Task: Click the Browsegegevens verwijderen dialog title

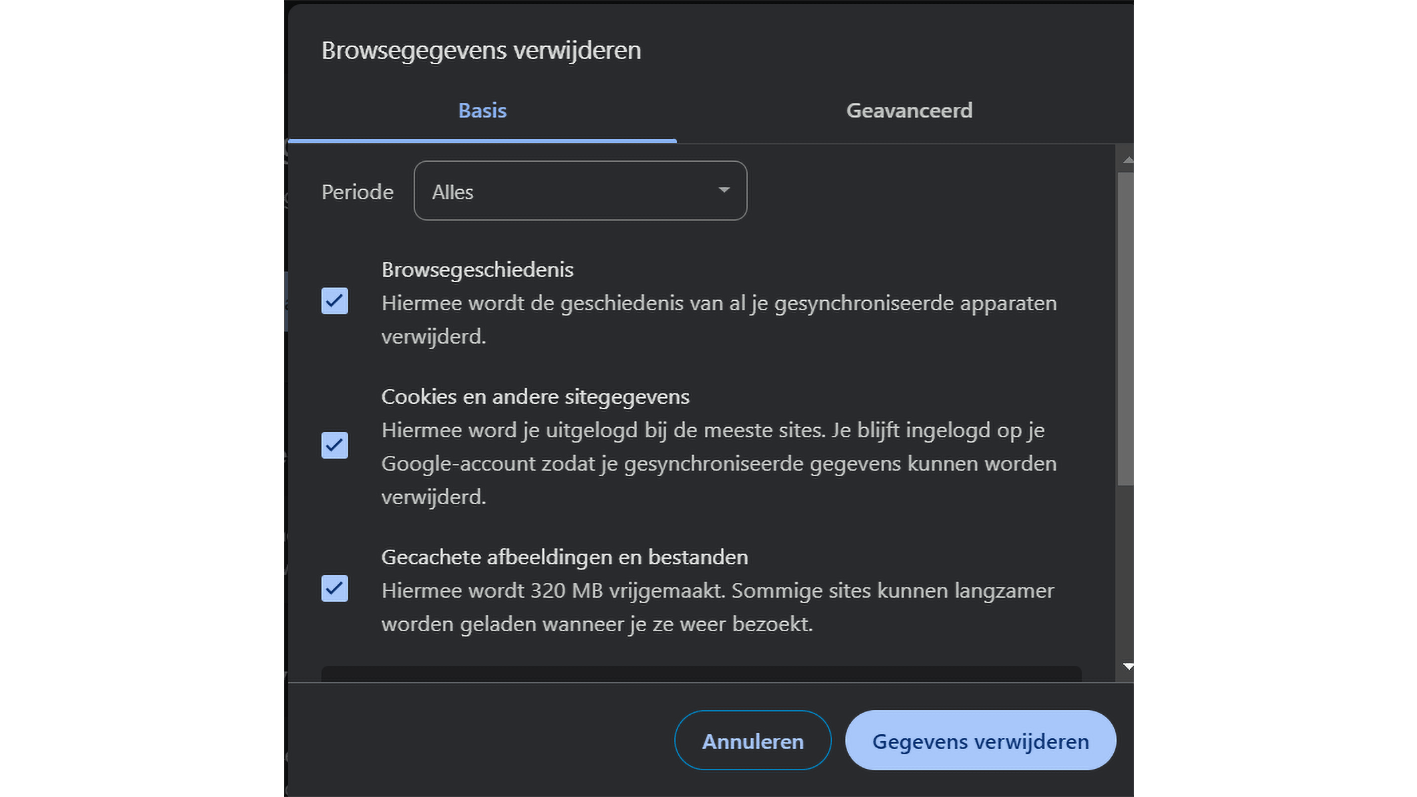Action: 481,50
